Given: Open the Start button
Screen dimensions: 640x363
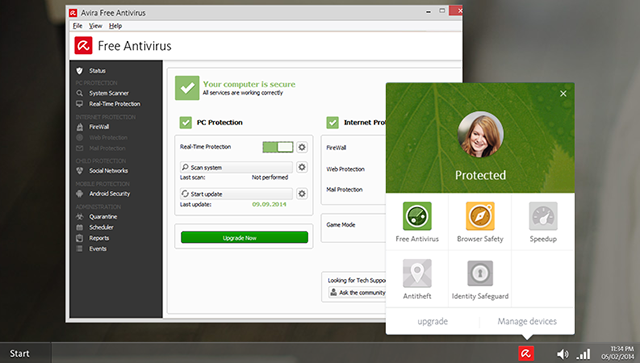Looking at the screenshot, I should [20, 354].
